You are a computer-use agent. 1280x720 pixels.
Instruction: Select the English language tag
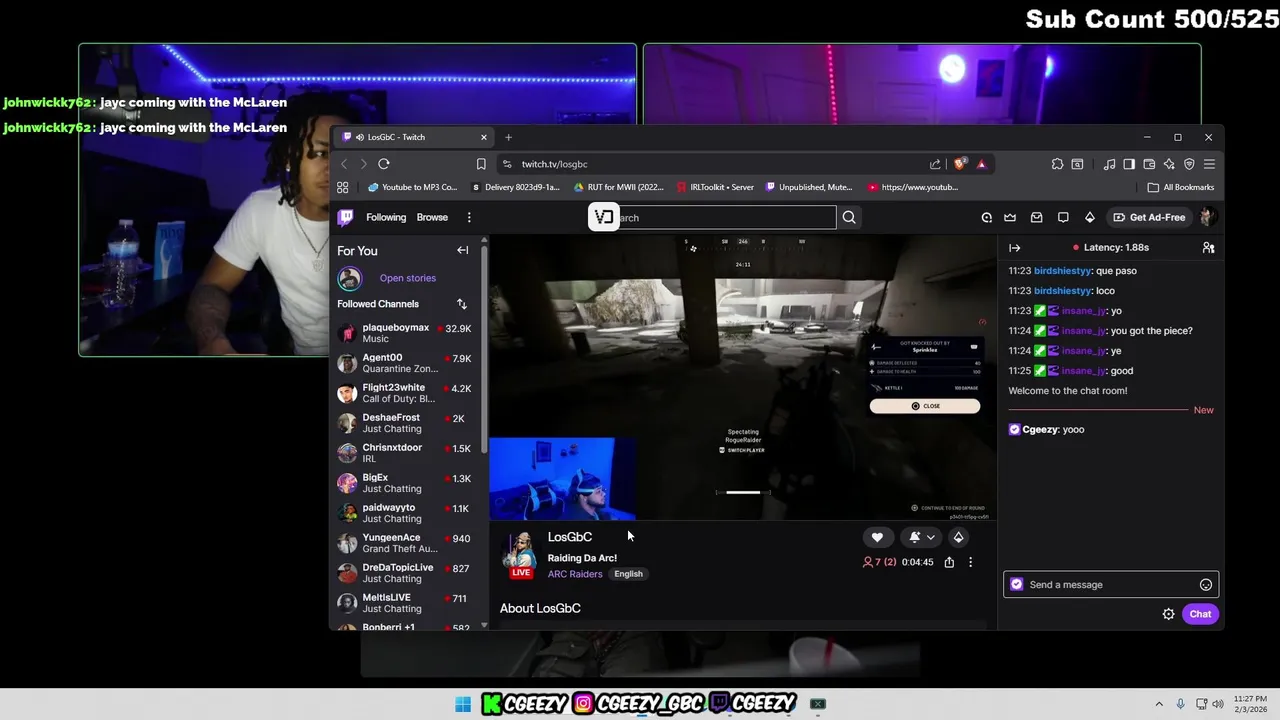point(628,574)
